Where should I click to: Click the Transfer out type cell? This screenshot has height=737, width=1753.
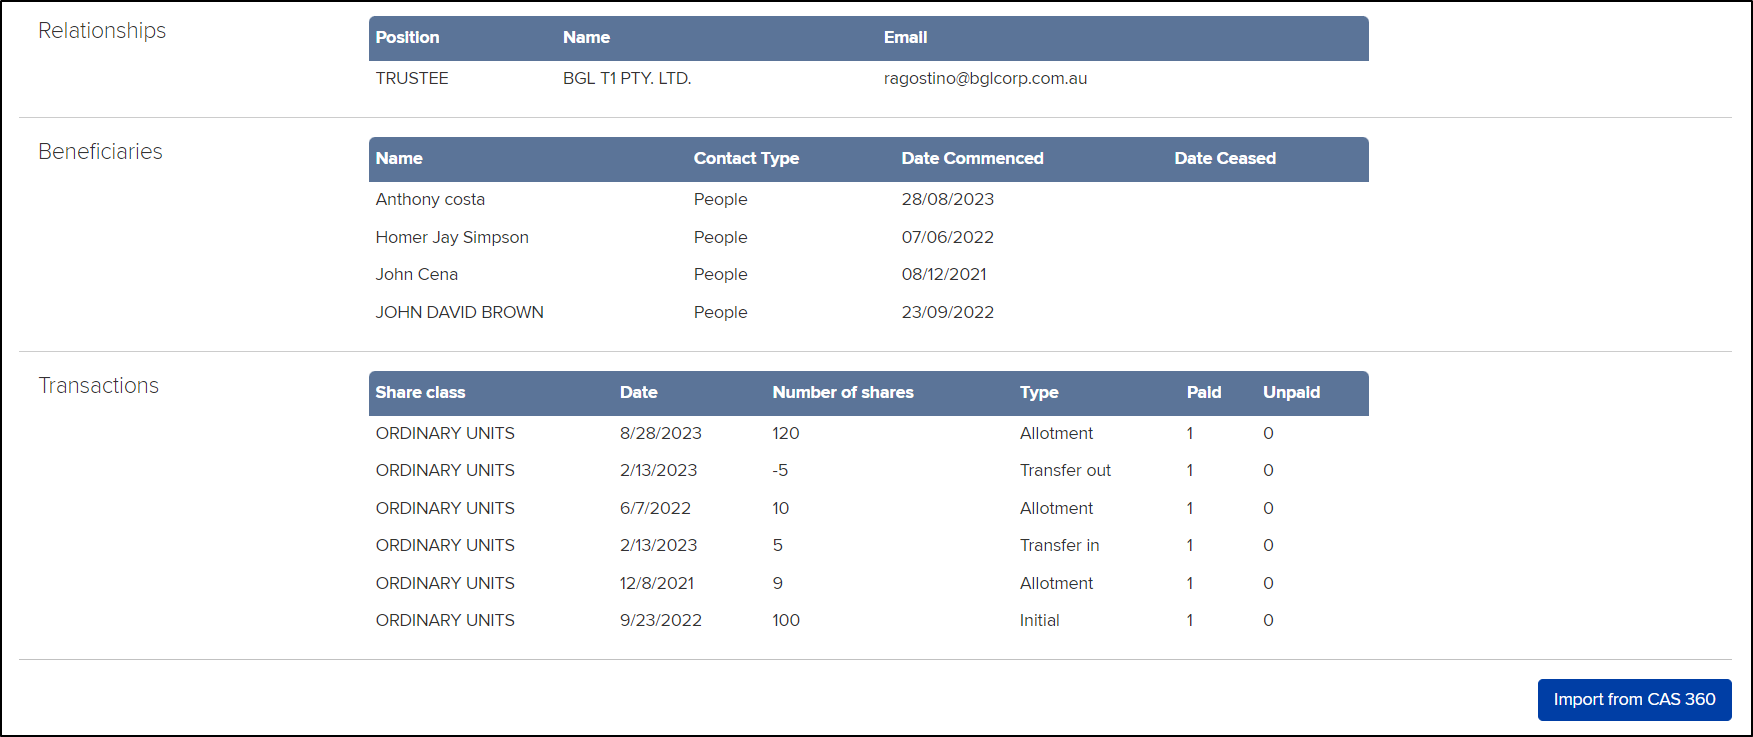pyautogui.click(x=1065, y=470)
